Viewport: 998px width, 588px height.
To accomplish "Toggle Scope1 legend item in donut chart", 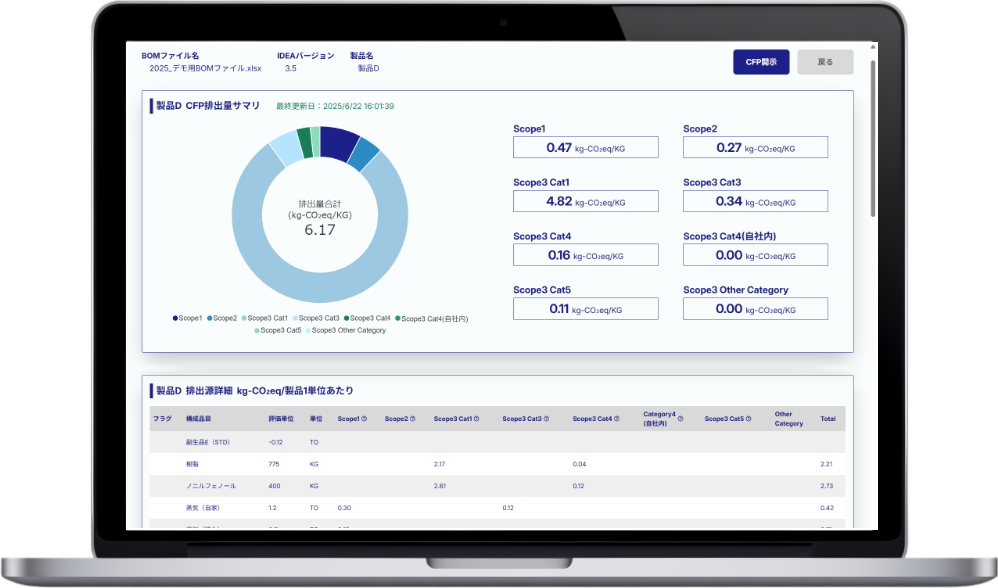I will tap(188, 318).
